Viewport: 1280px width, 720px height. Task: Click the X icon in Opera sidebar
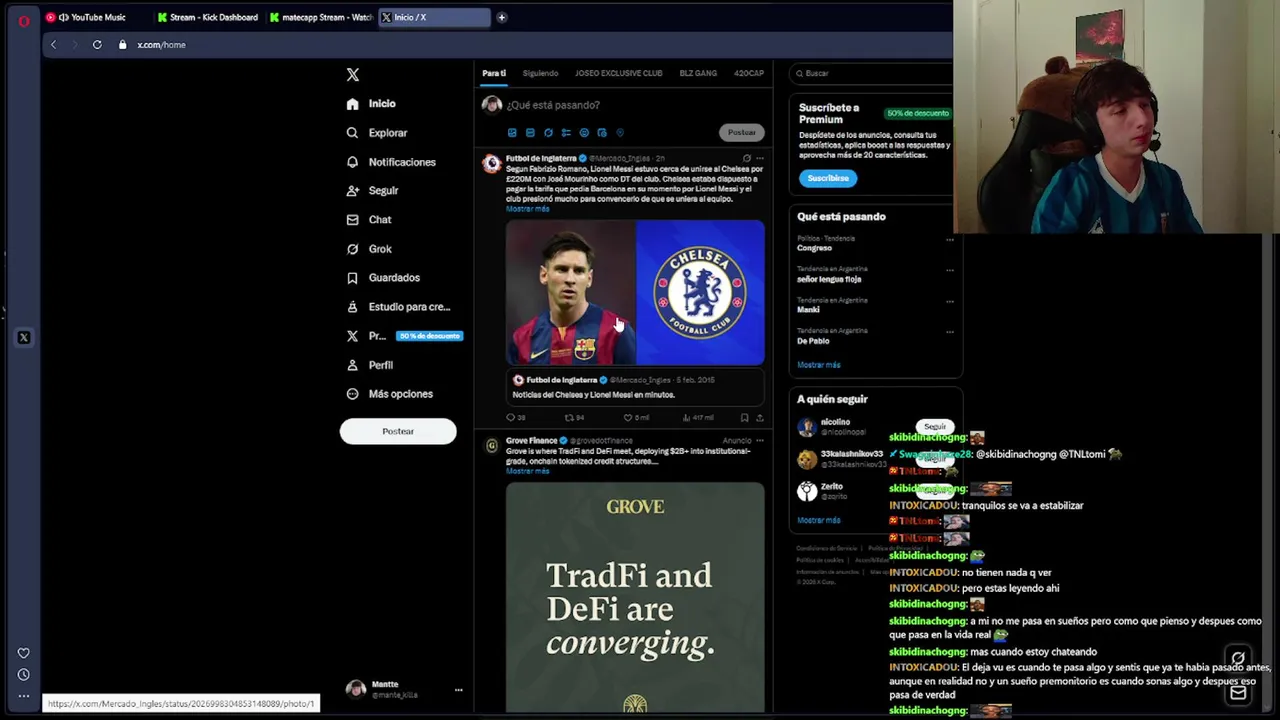[24, 338]
